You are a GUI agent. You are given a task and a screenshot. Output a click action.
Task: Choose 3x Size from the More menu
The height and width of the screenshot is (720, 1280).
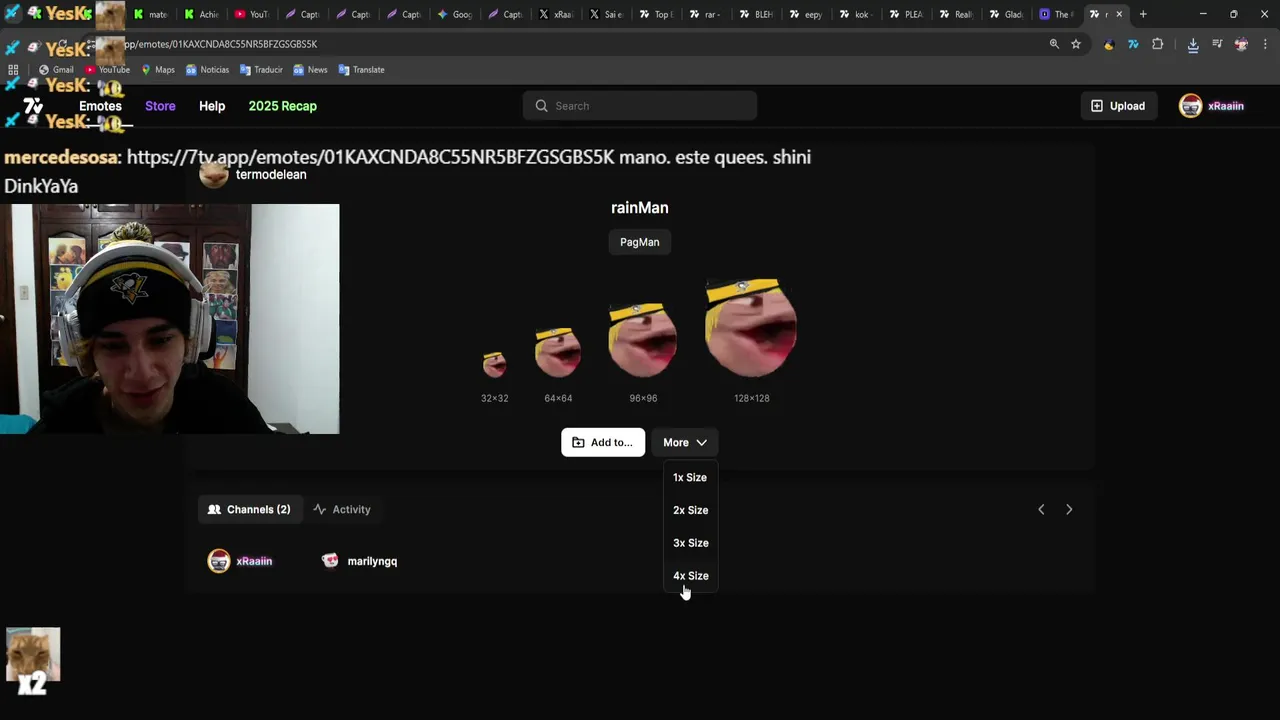[690, 543]
